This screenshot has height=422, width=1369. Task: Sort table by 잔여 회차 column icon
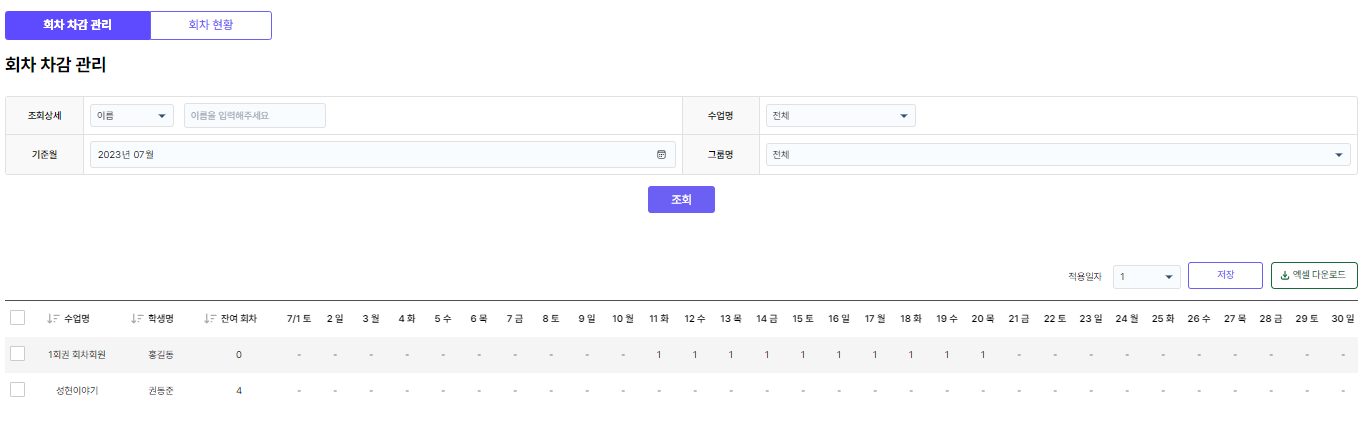(209, 319)
